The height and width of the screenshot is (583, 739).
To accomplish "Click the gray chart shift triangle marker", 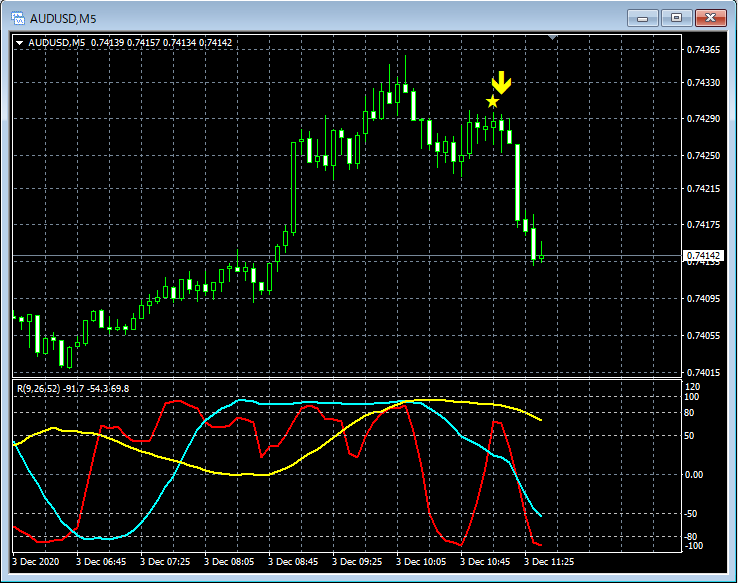I will pyautogui.click(x=554, y=37).
